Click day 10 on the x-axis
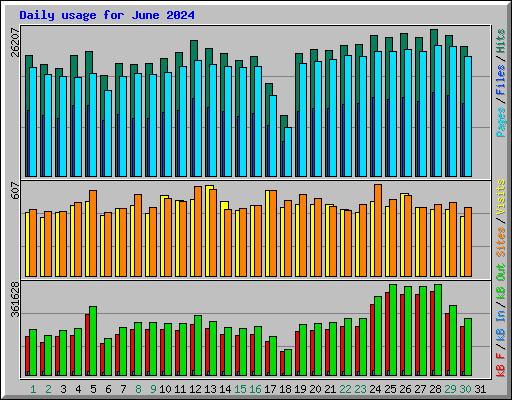The image size is (512, 400). click(x=165, y=389)
